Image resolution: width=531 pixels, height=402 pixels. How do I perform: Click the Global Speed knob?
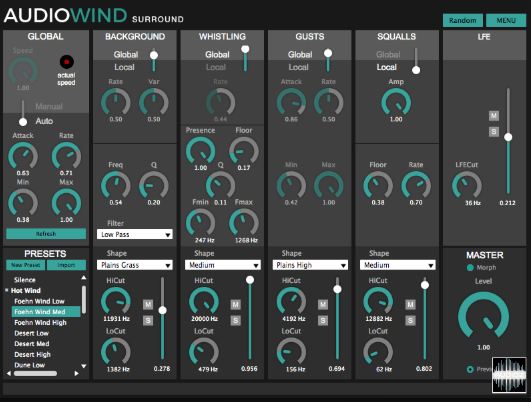(x=23, y=71)
